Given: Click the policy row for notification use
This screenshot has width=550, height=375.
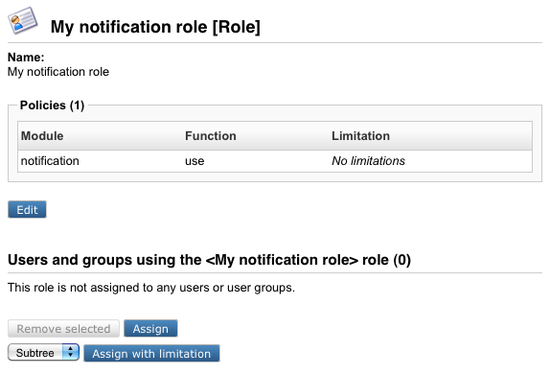Looking at the screenshot, I should [275, 161].
